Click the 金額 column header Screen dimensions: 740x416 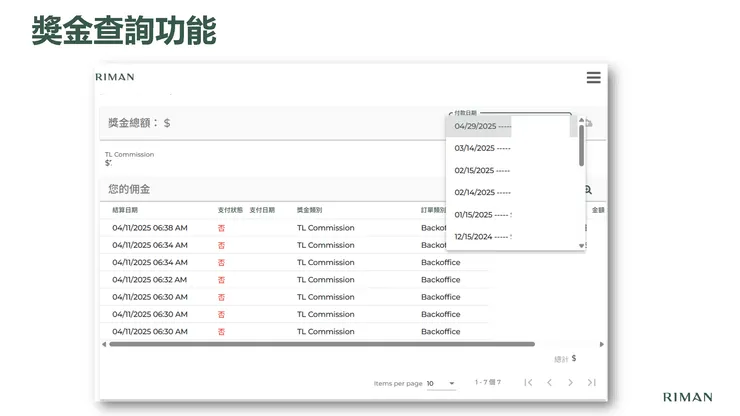pos(598,210)
